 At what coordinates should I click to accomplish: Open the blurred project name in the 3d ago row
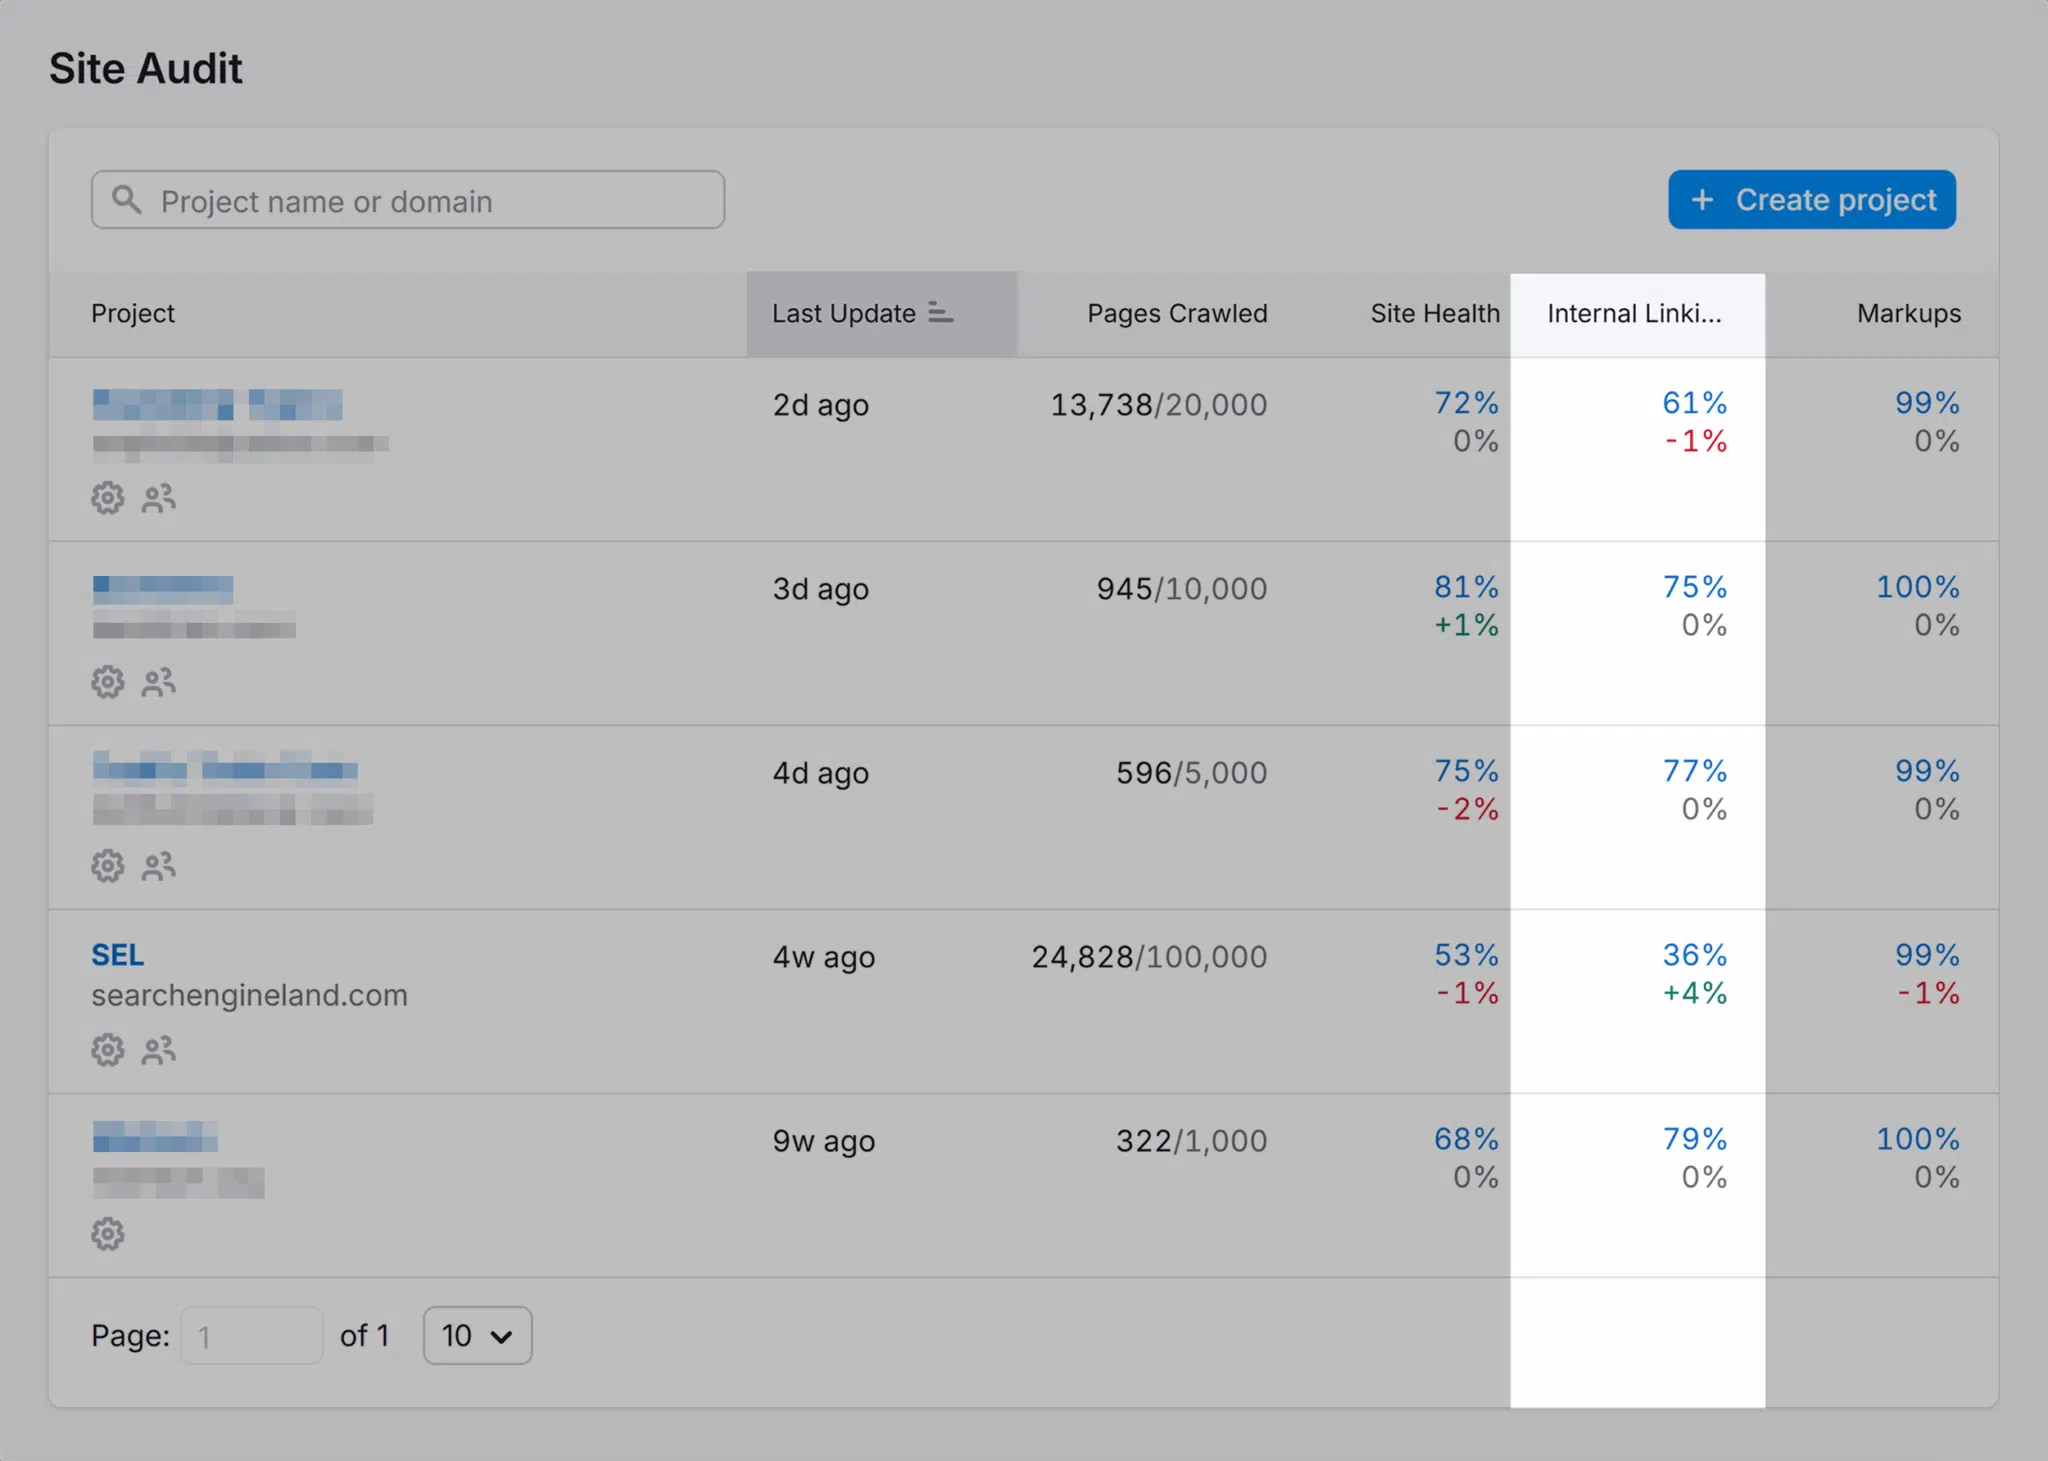click(163, 589)
